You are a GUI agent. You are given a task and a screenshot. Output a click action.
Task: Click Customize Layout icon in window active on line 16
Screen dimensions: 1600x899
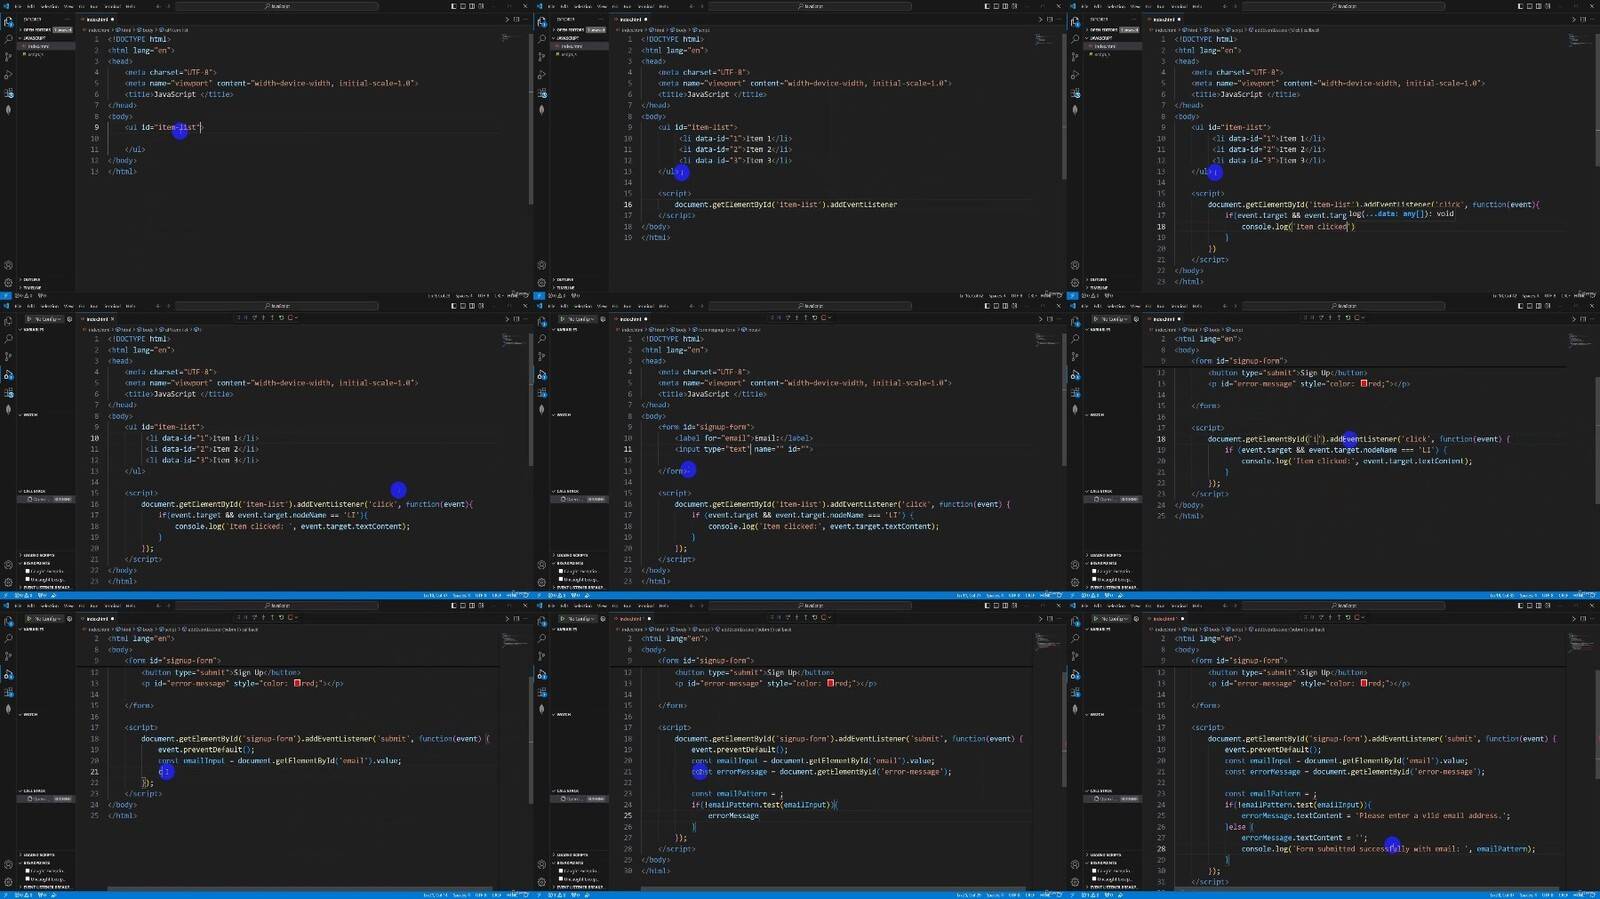tap(1014, 6)
